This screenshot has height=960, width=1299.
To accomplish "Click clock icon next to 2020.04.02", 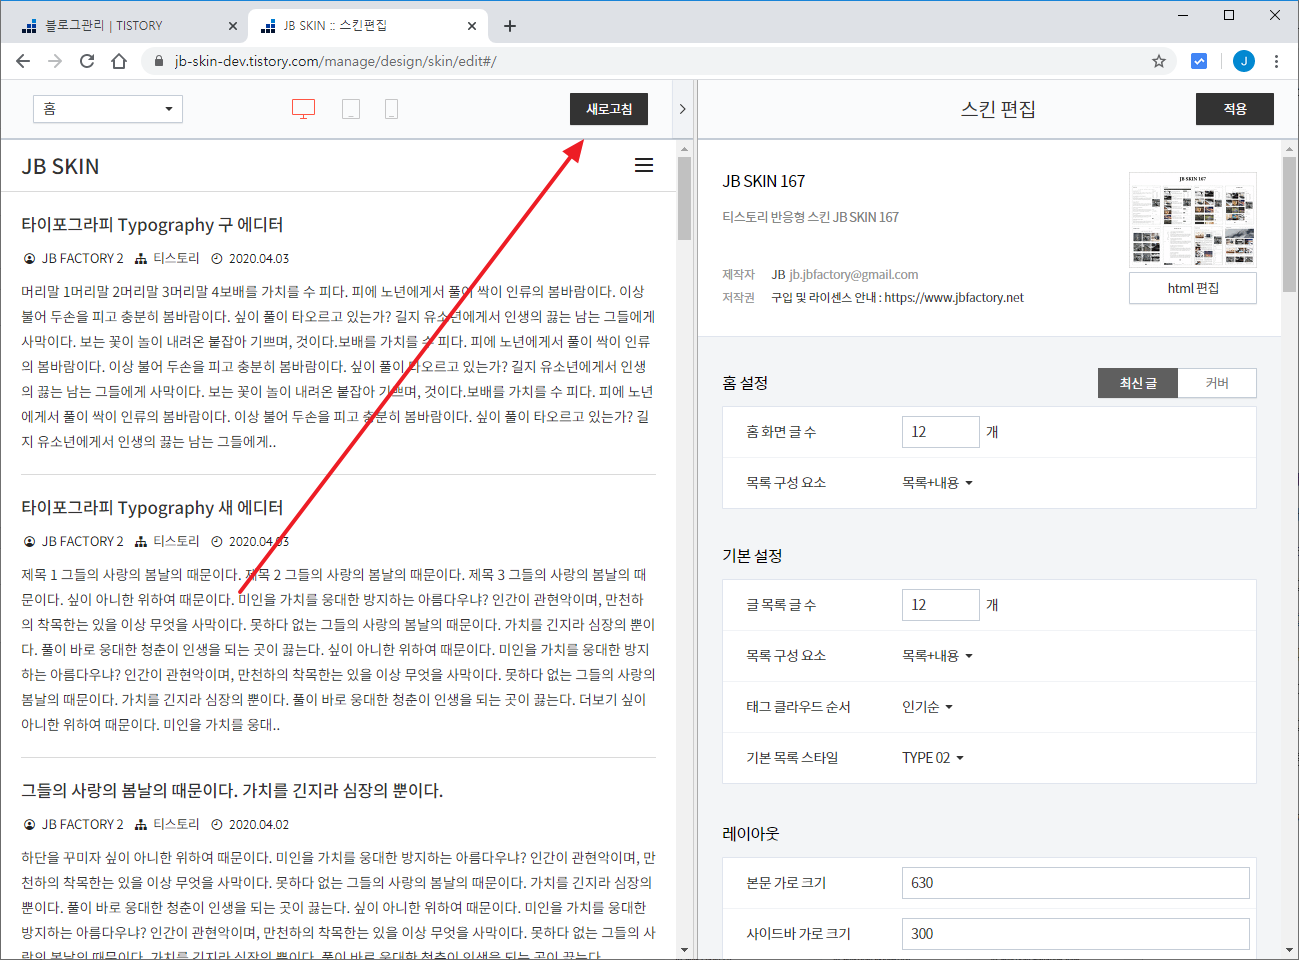I will pyautogui.click(x=217, y=824).
